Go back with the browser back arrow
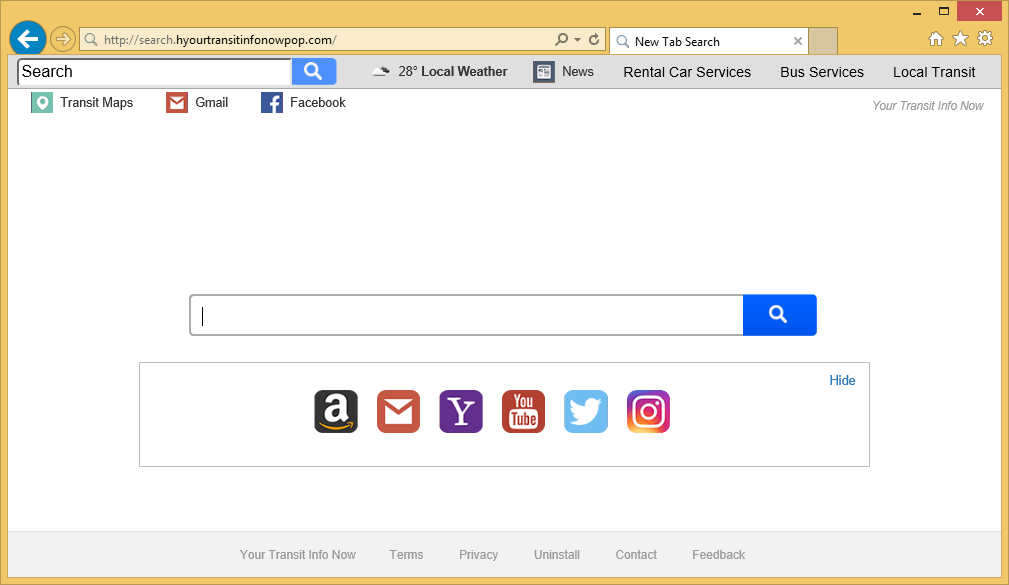 click(x=28, y=39)
